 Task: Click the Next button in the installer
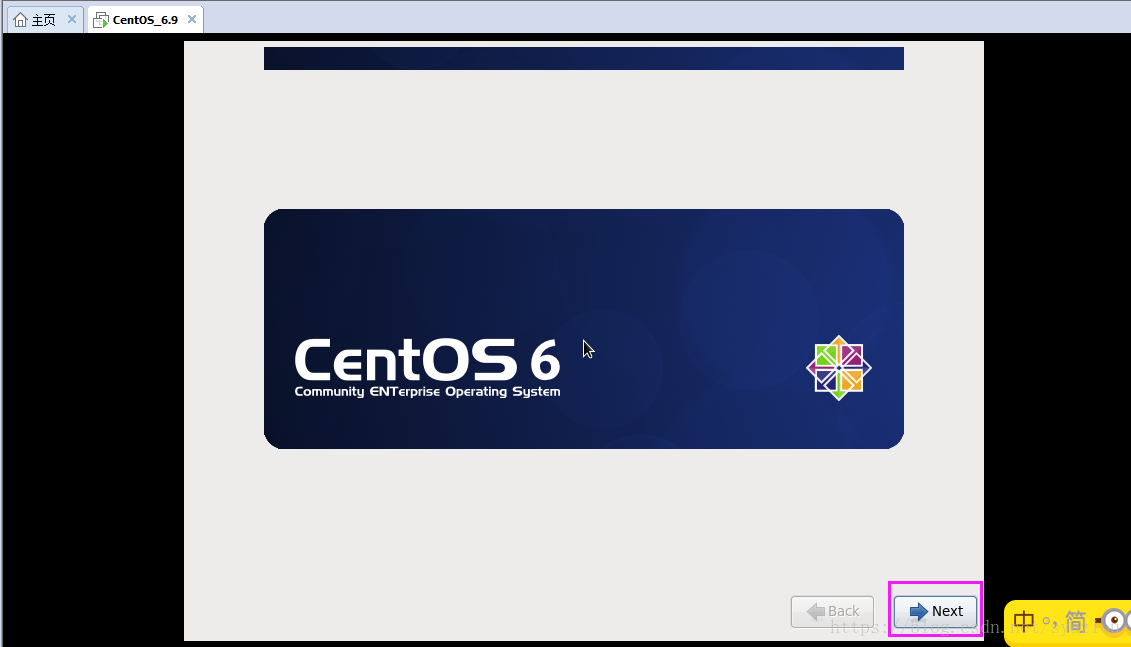[x=936, y=612]
